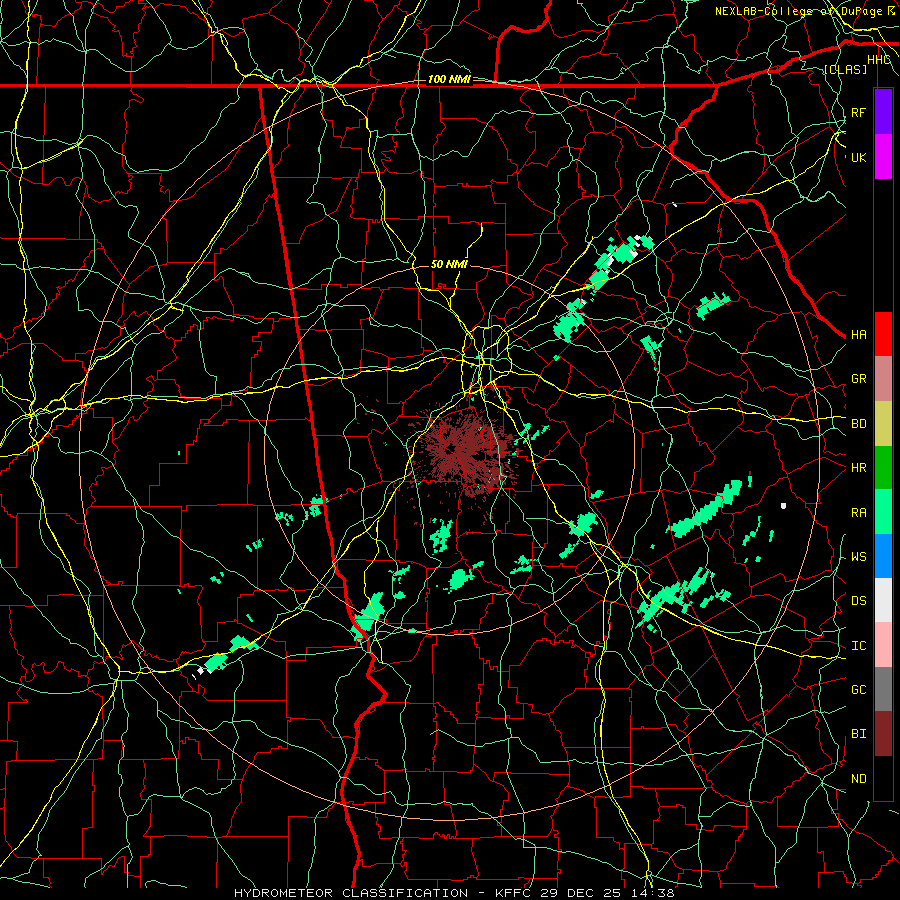The height and width of the screenshot is (900, 900).
Task: Click the brown biological echo cluster at radar center
Action: point(462,451)
